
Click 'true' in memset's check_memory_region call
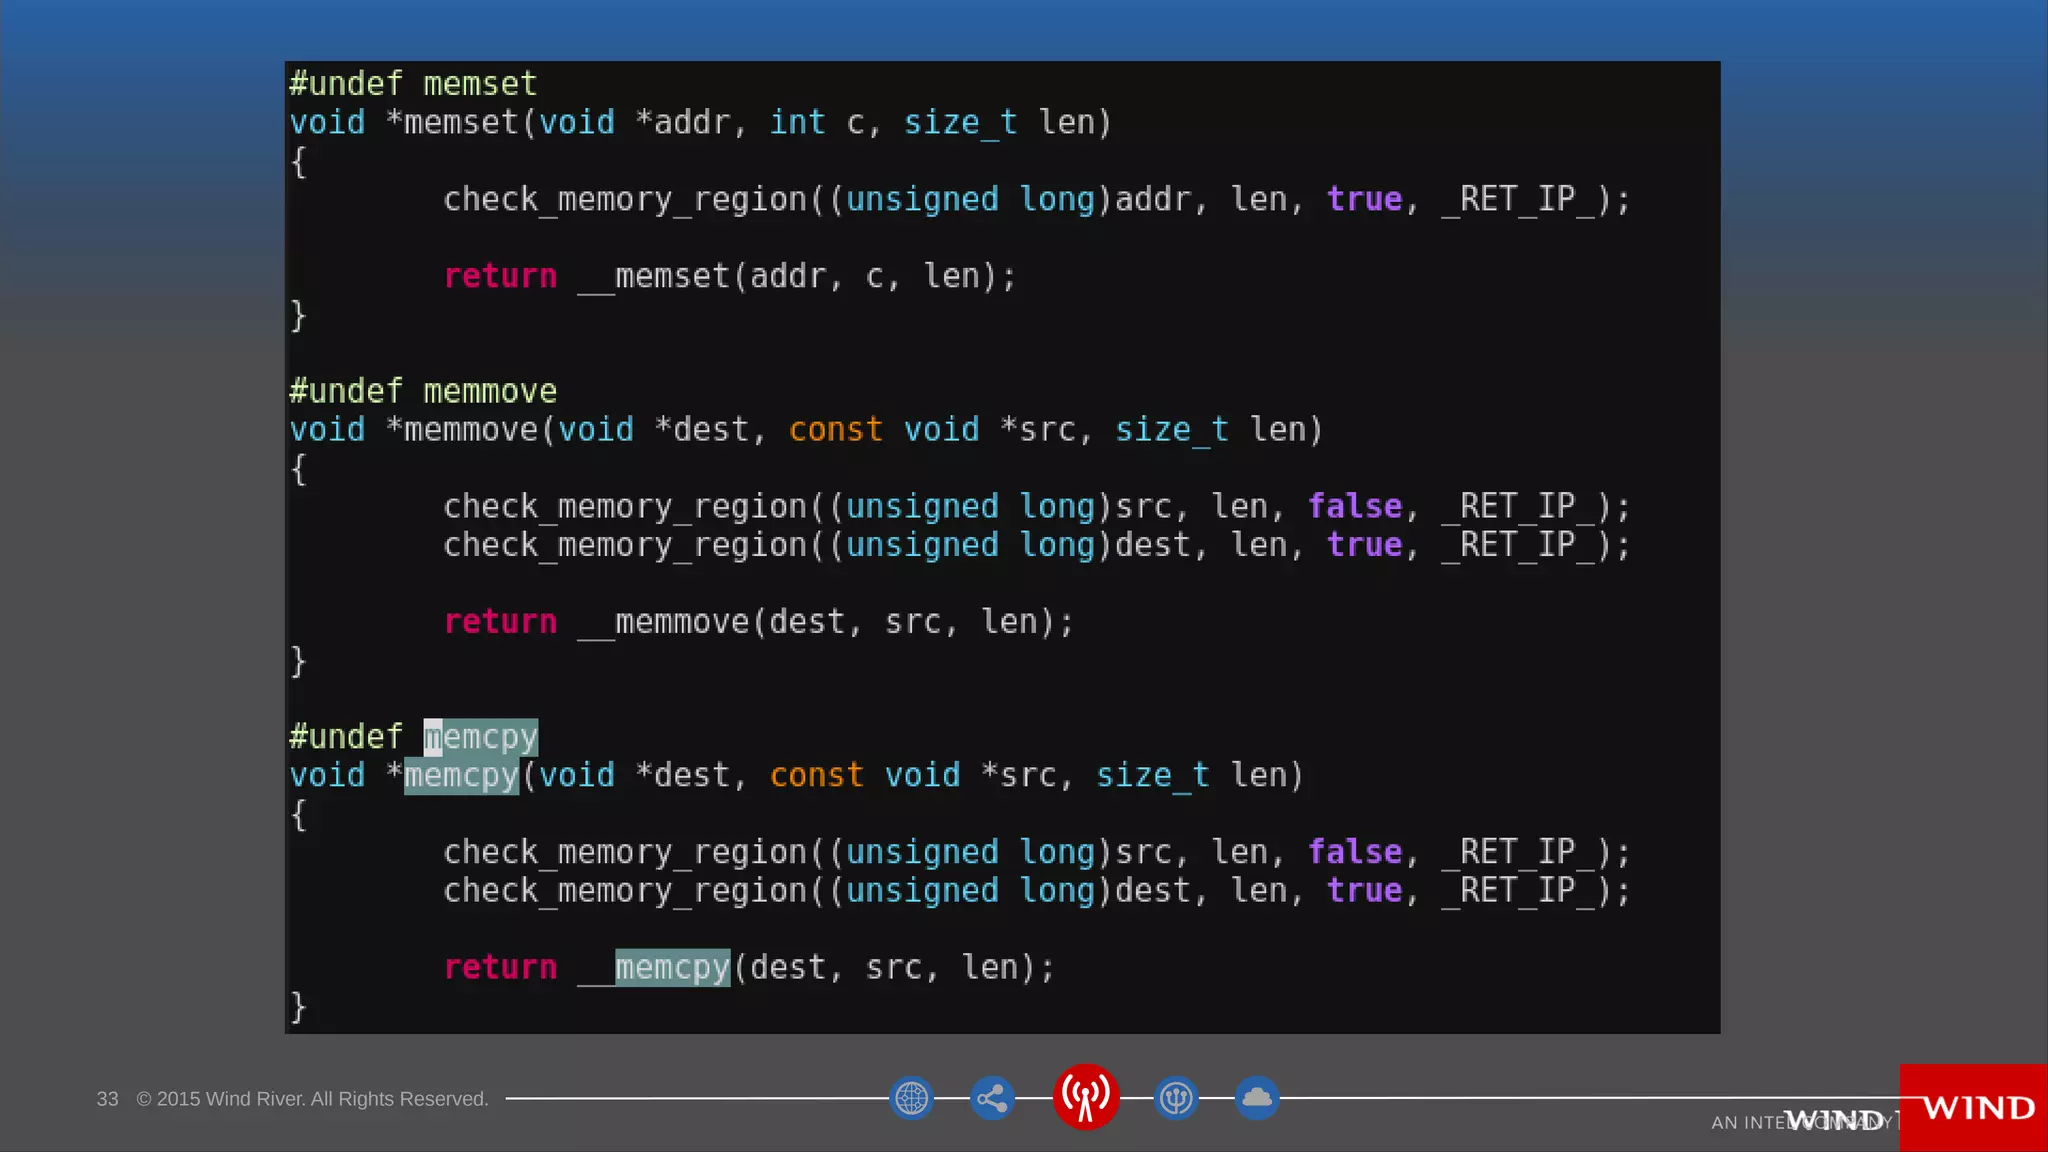[1364, 199]
